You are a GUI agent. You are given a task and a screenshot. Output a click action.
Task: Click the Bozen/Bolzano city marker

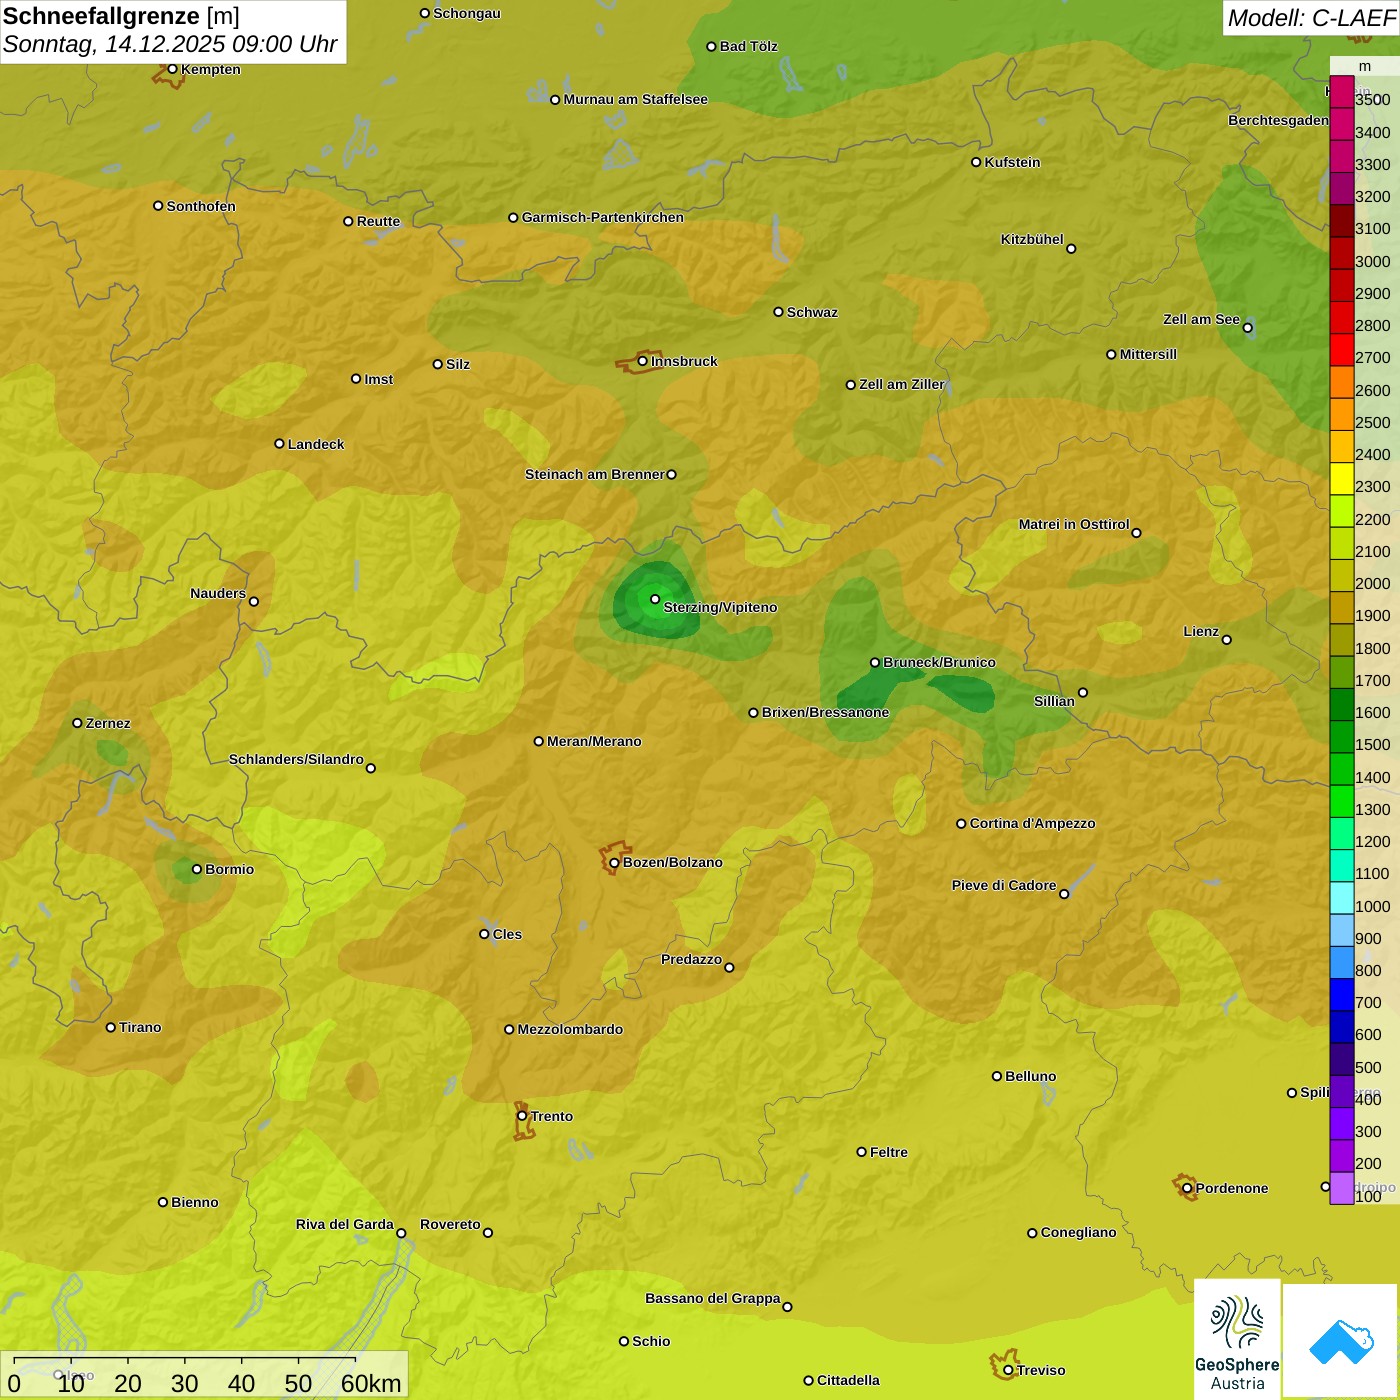click(615, 862)
